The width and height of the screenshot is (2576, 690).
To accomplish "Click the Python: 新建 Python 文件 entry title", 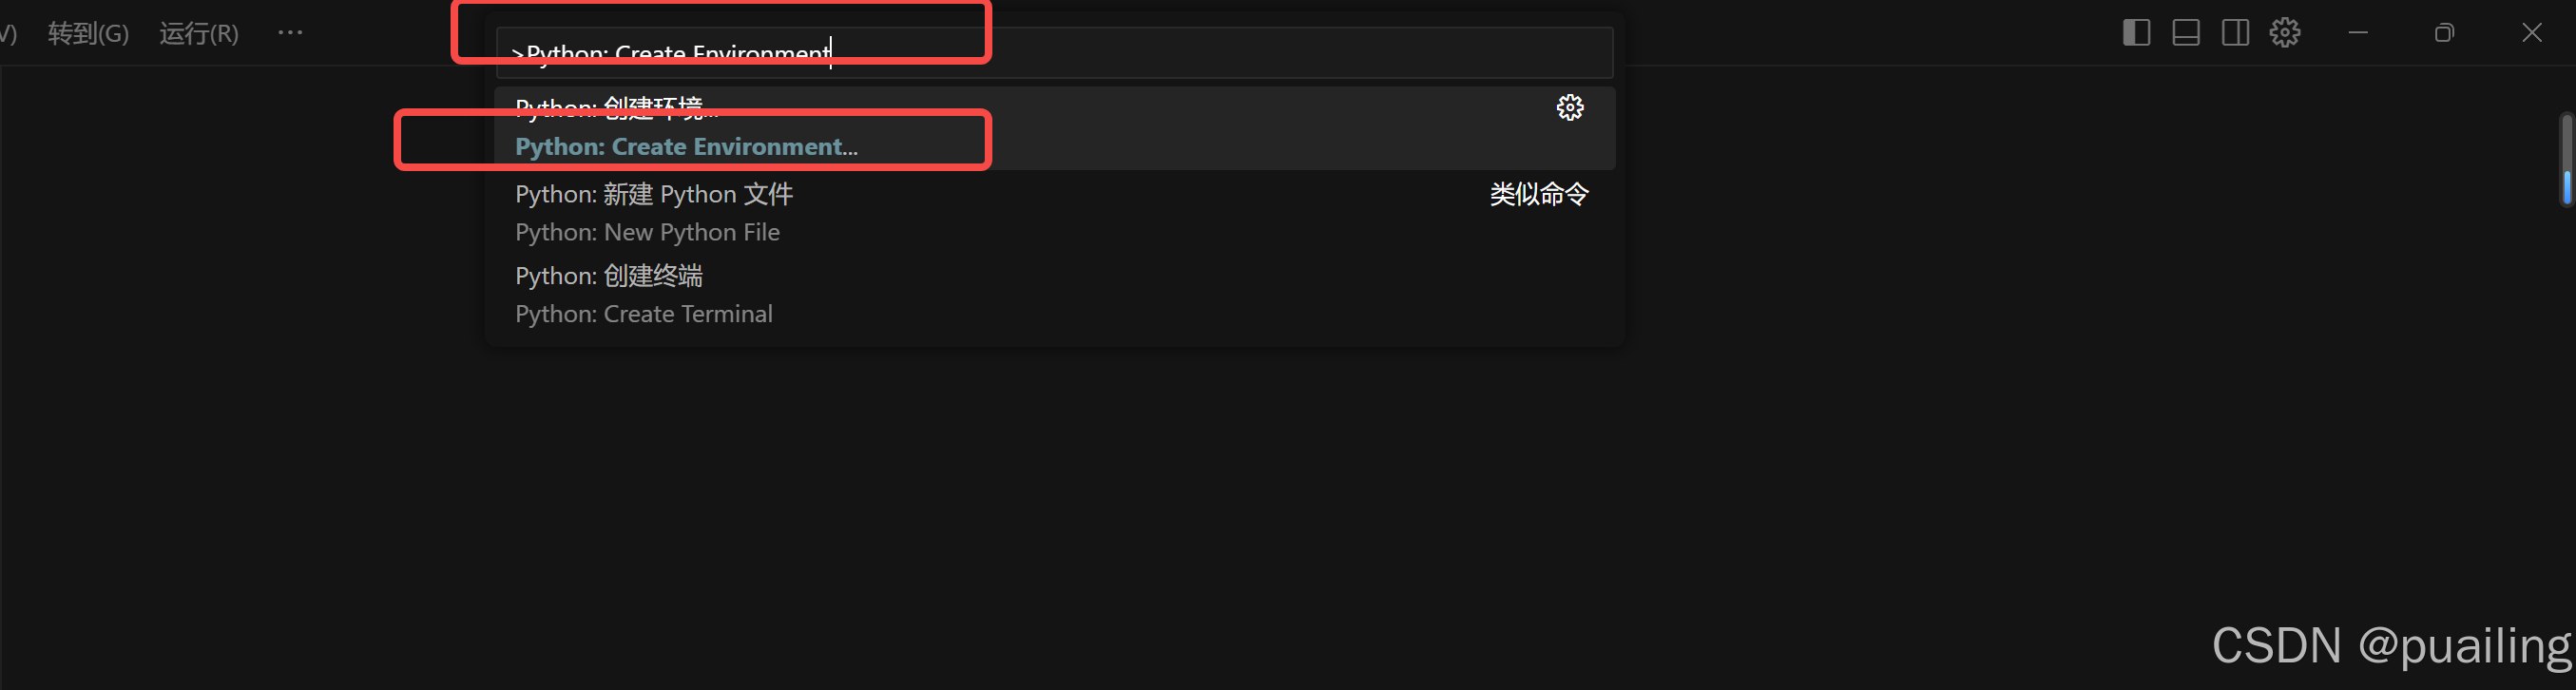I will [x=654, y=194].
